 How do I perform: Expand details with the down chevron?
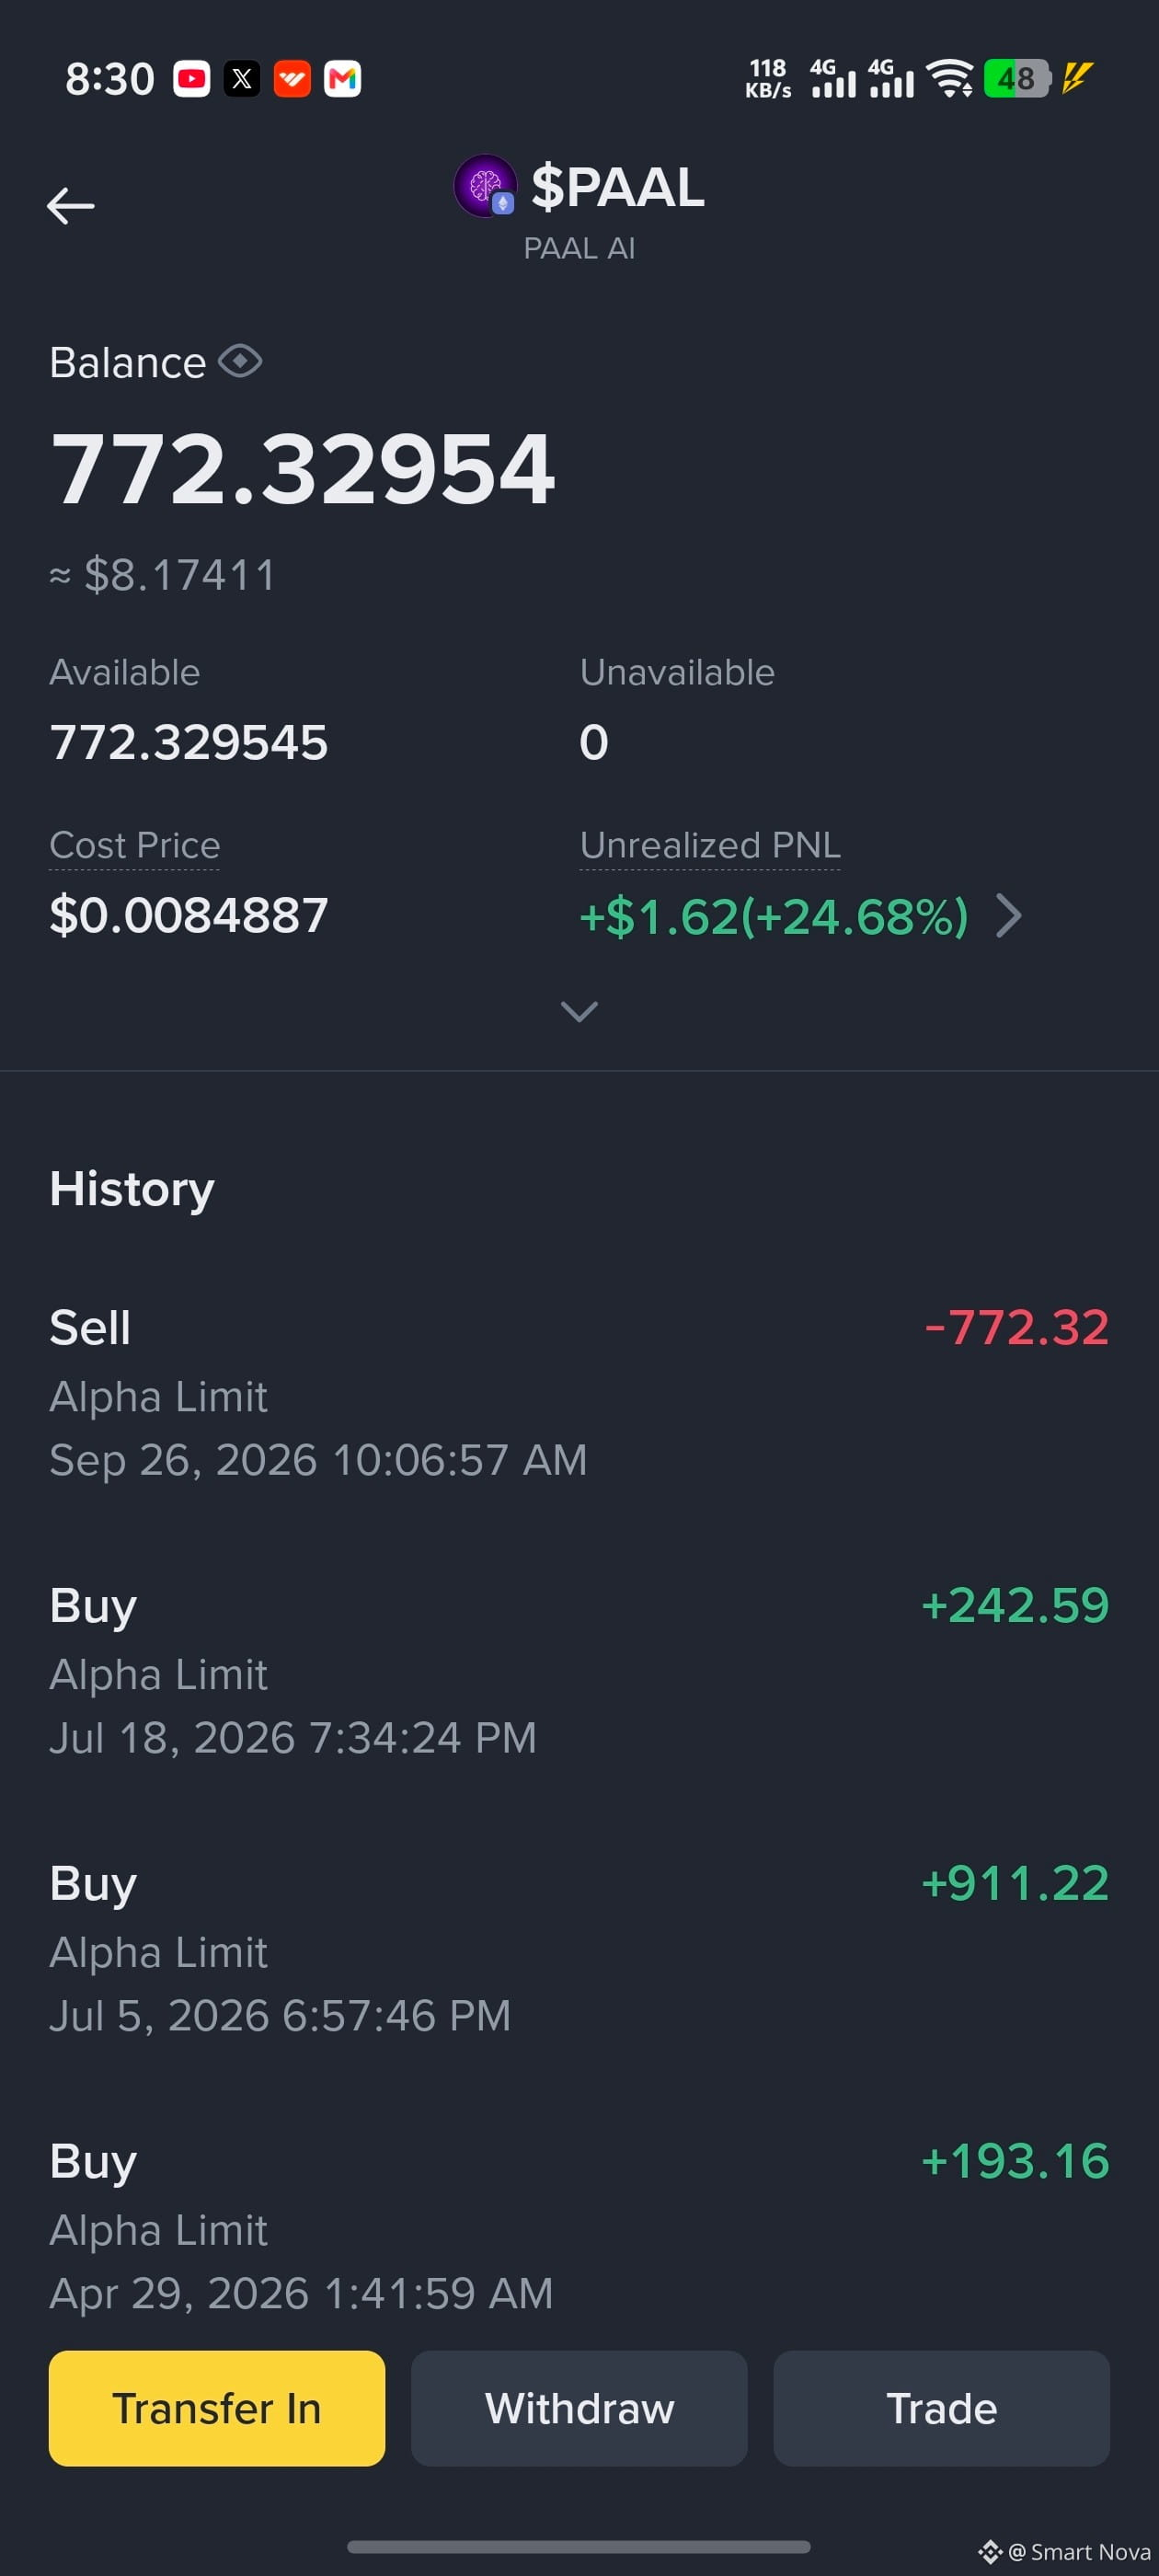(580, 1011)
